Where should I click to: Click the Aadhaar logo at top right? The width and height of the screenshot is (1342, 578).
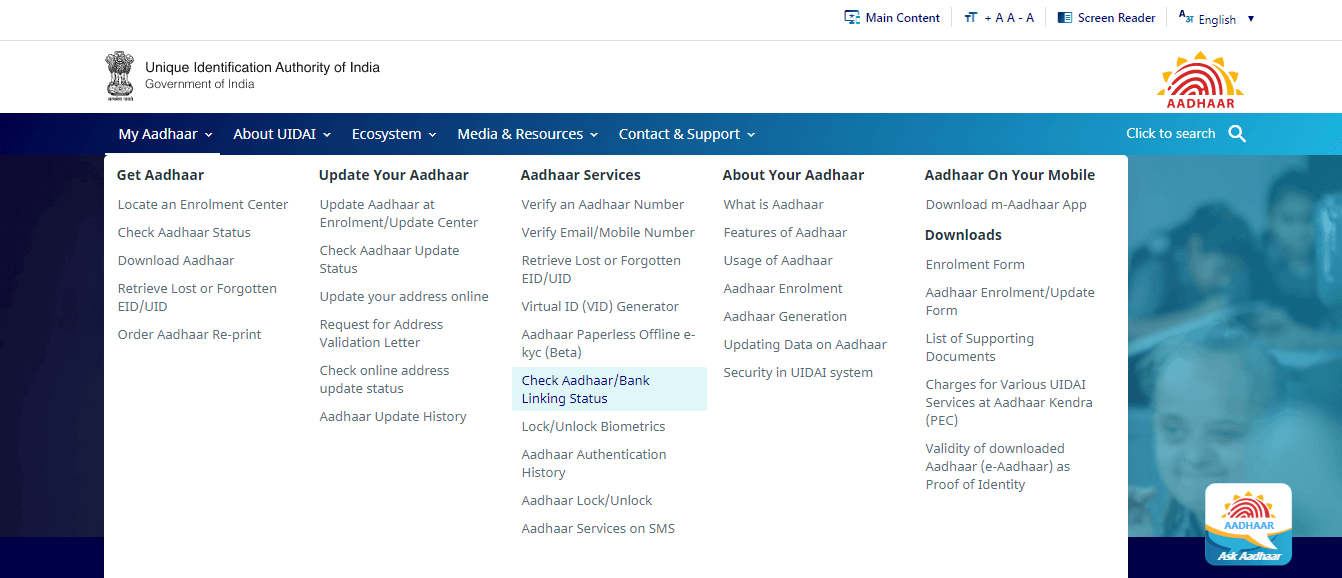coord(1200,79)
